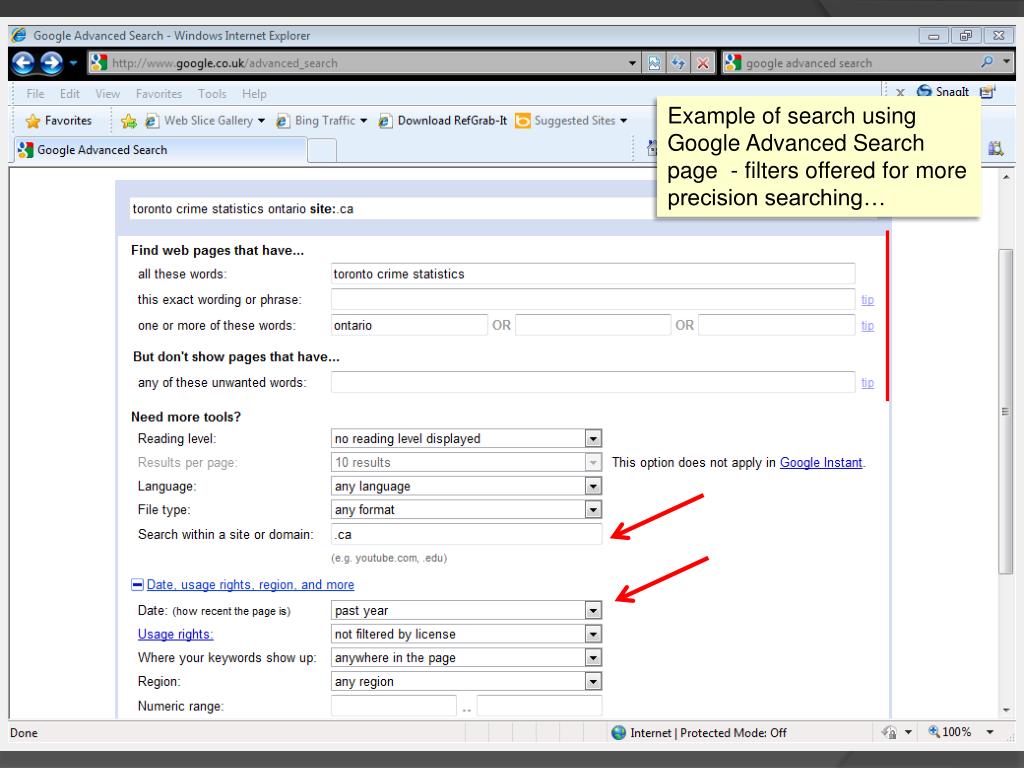Click the SnagIt toolbar button
The height and width of the screenshot is (768, 1024).
pos(942,91)
